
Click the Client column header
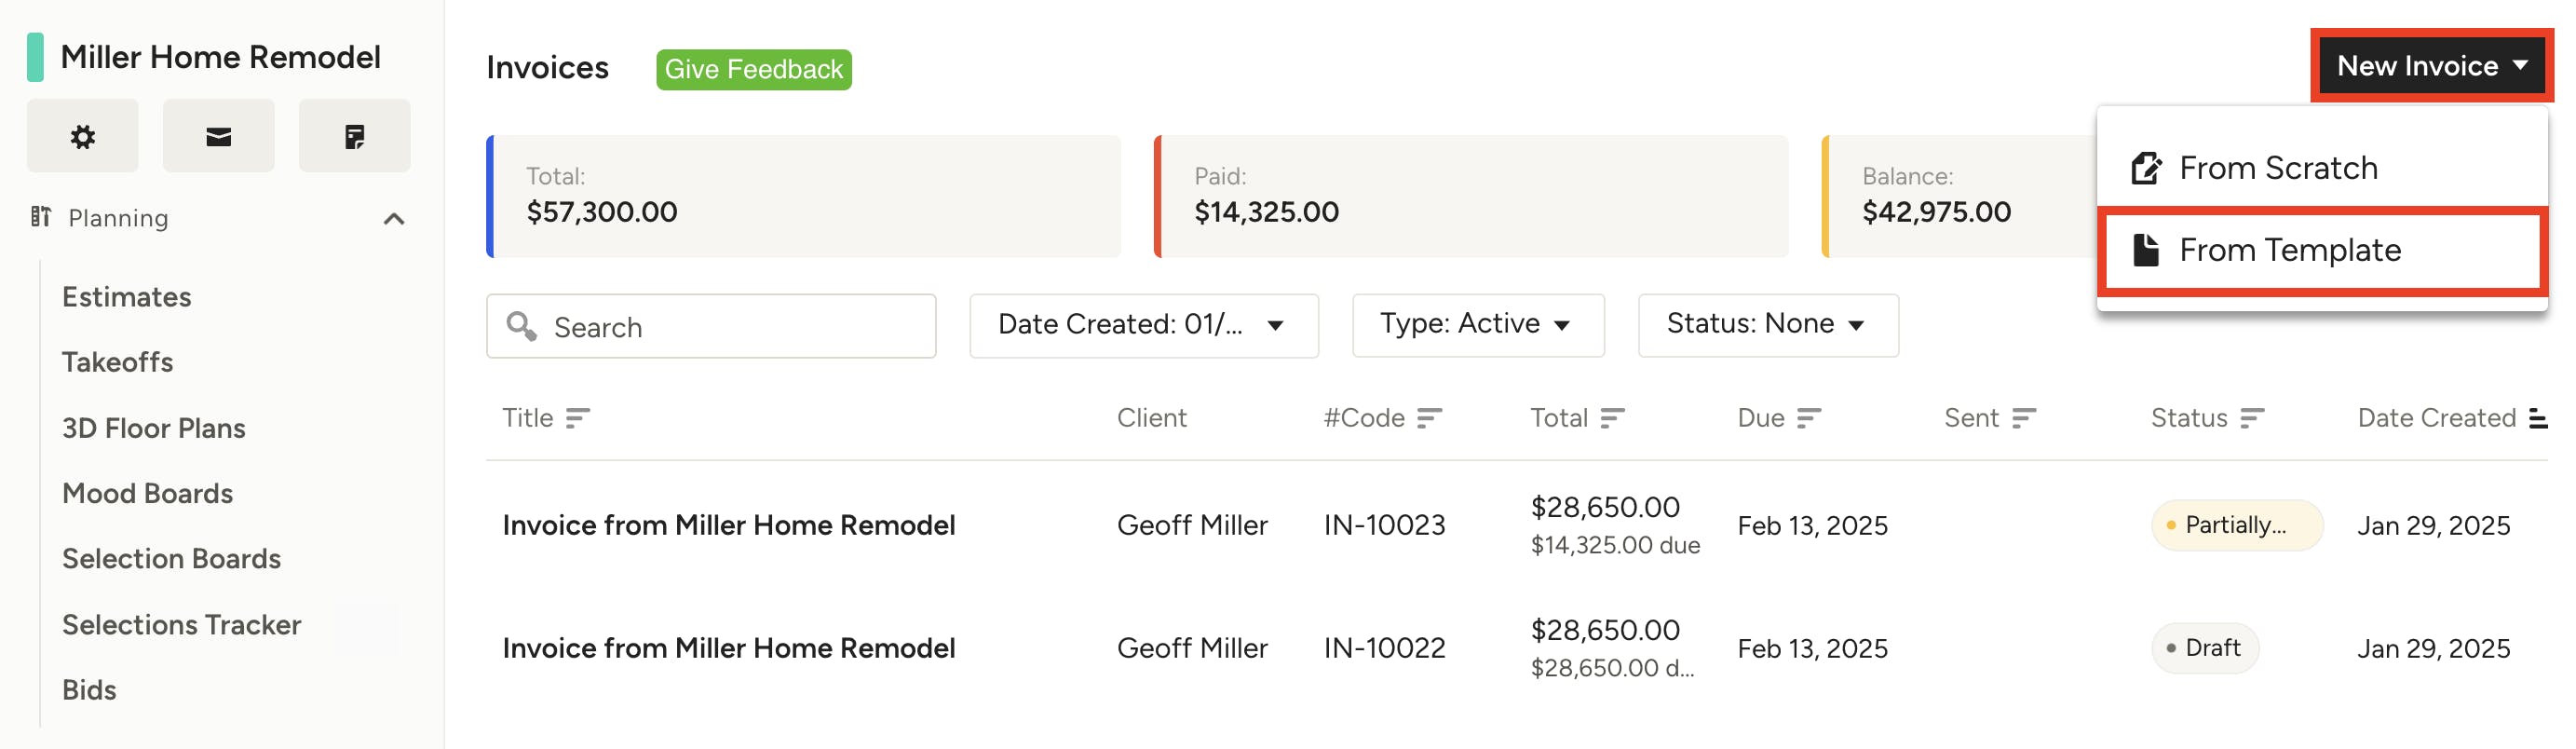point(1151,418)
